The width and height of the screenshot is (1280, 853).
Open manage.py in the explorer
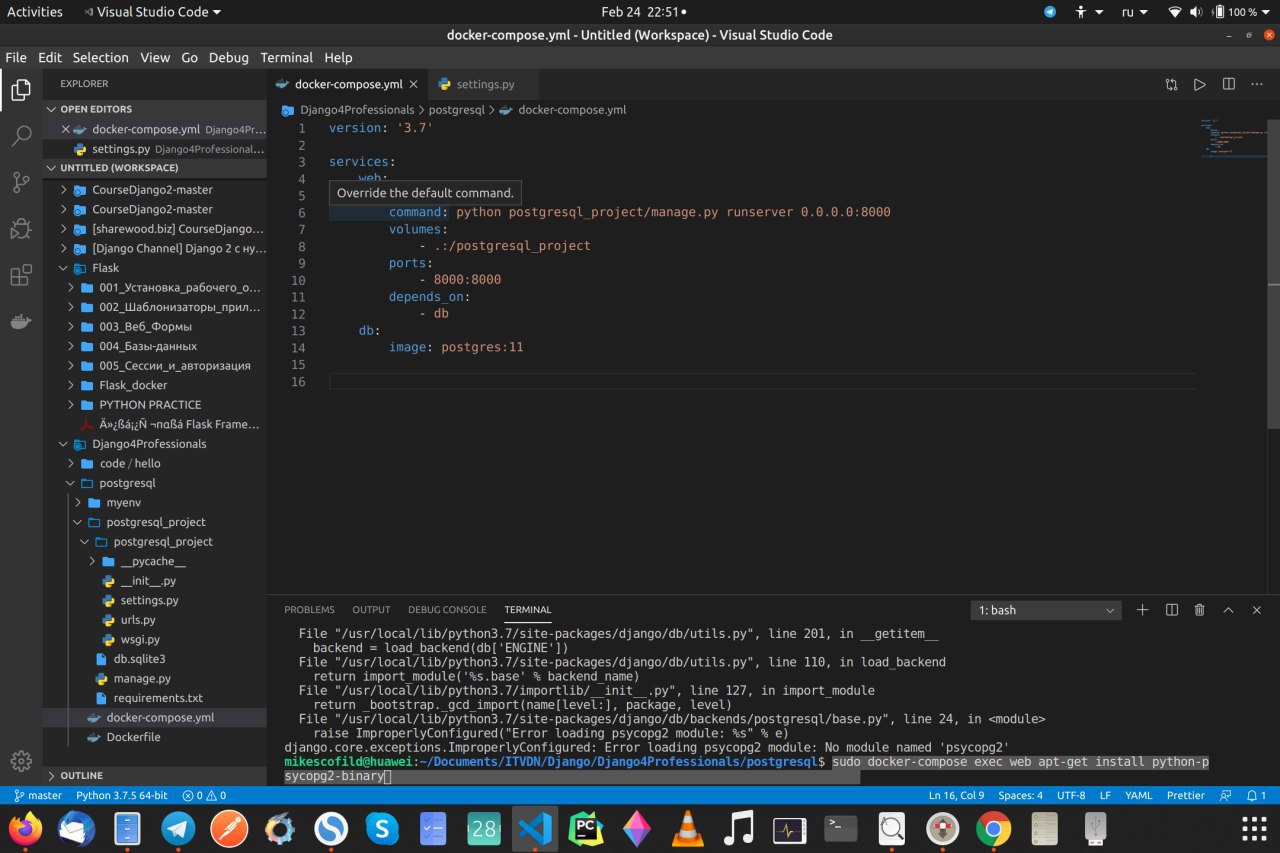point(155,679)
